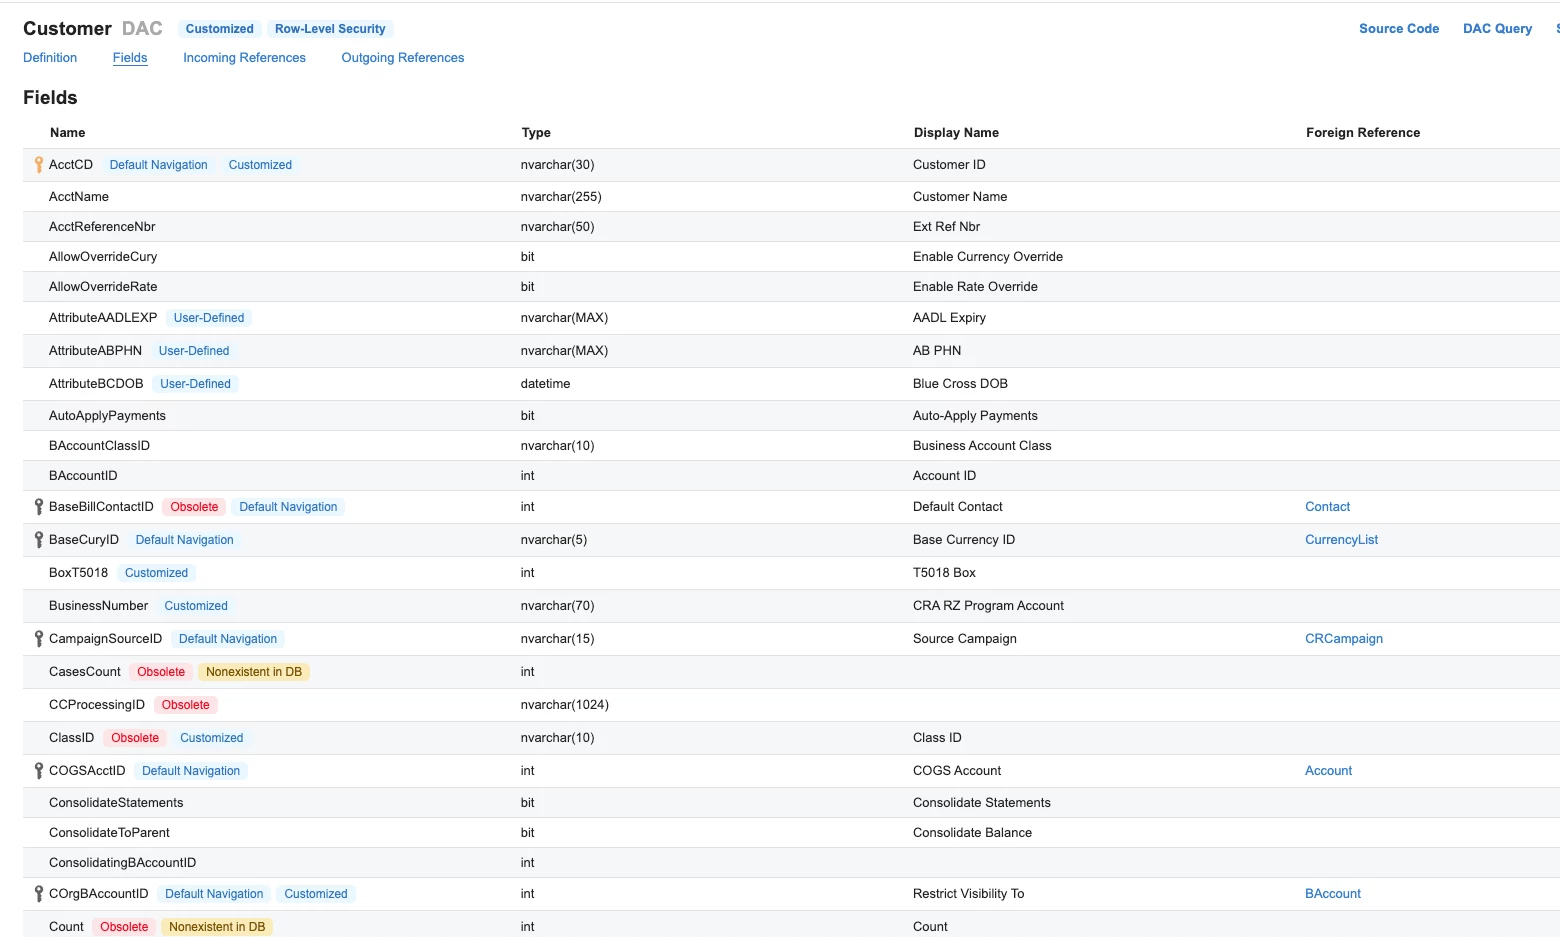Click the Customer DAC page title
The width and height of the screenshot is (1560, 937).
point(93,29)
